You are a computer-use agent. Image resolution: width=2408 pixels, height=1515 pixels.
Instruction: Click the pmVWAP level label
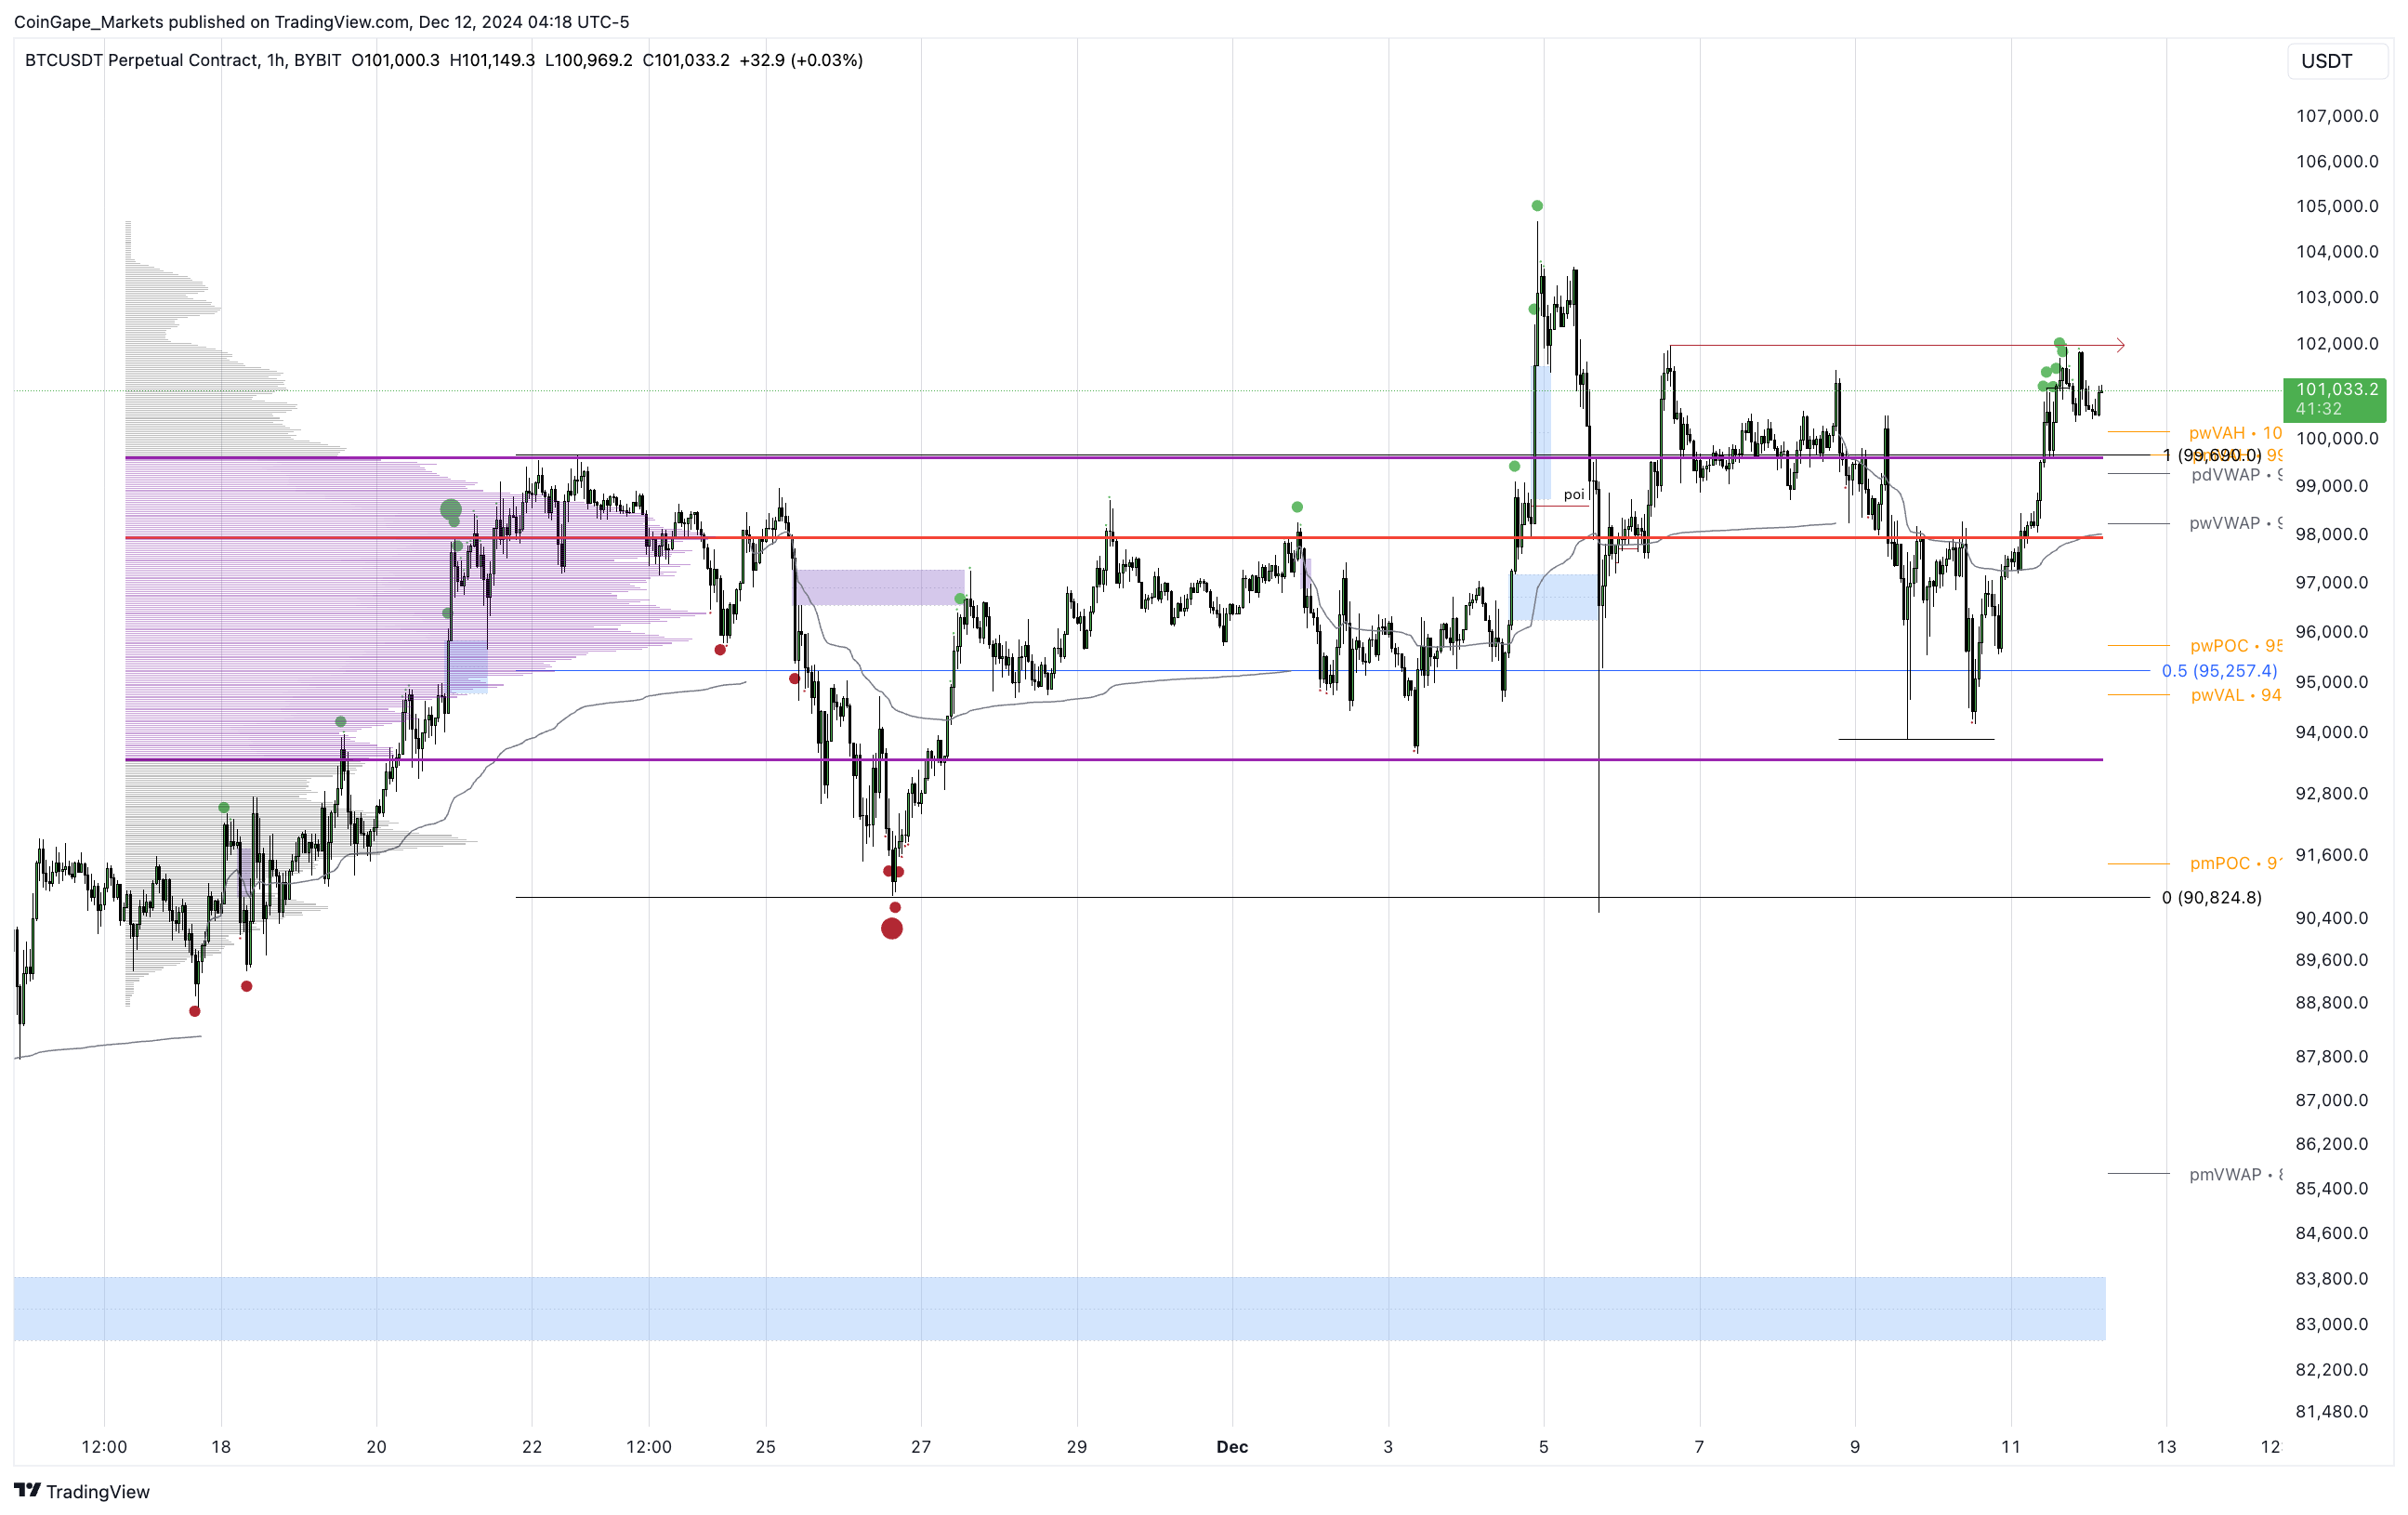(2236, 1174)
